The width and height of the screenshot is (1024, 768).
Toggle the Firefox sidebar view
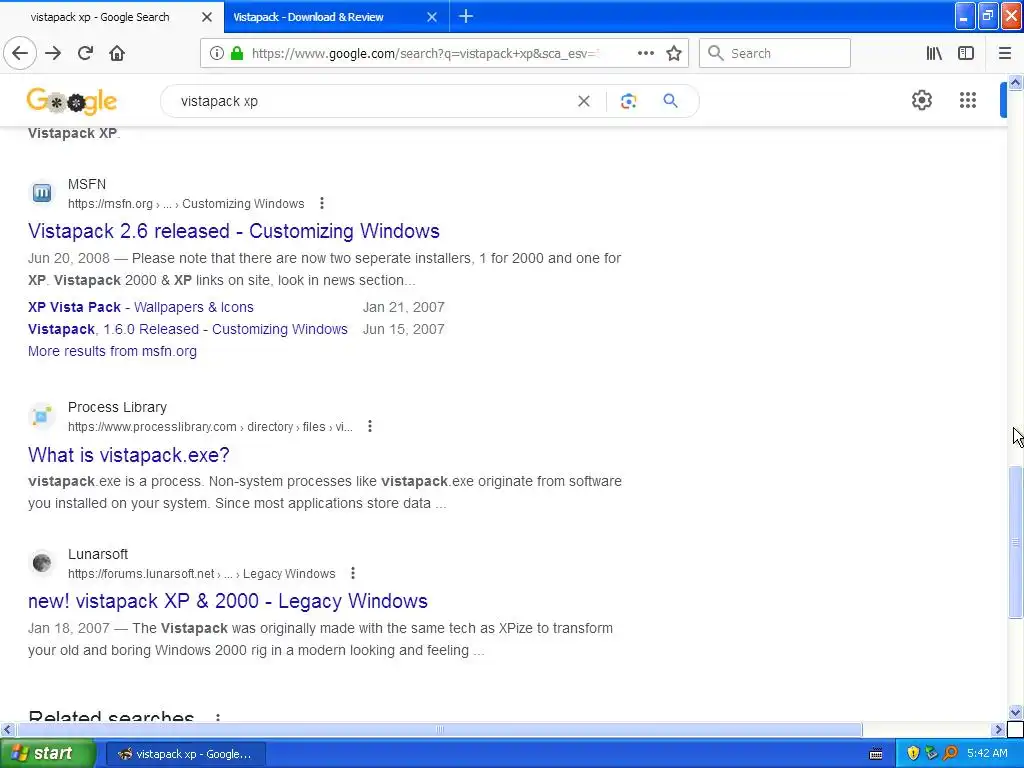(966, 53)
